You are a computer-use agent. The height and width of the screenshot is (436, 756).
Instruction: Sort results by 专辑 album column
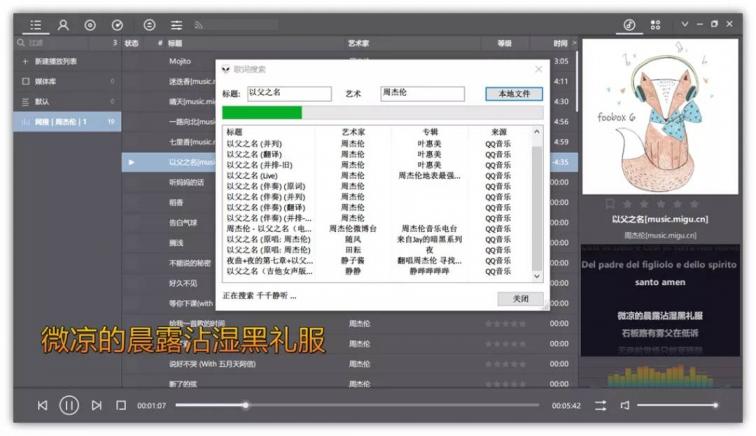tap(430, 132)
